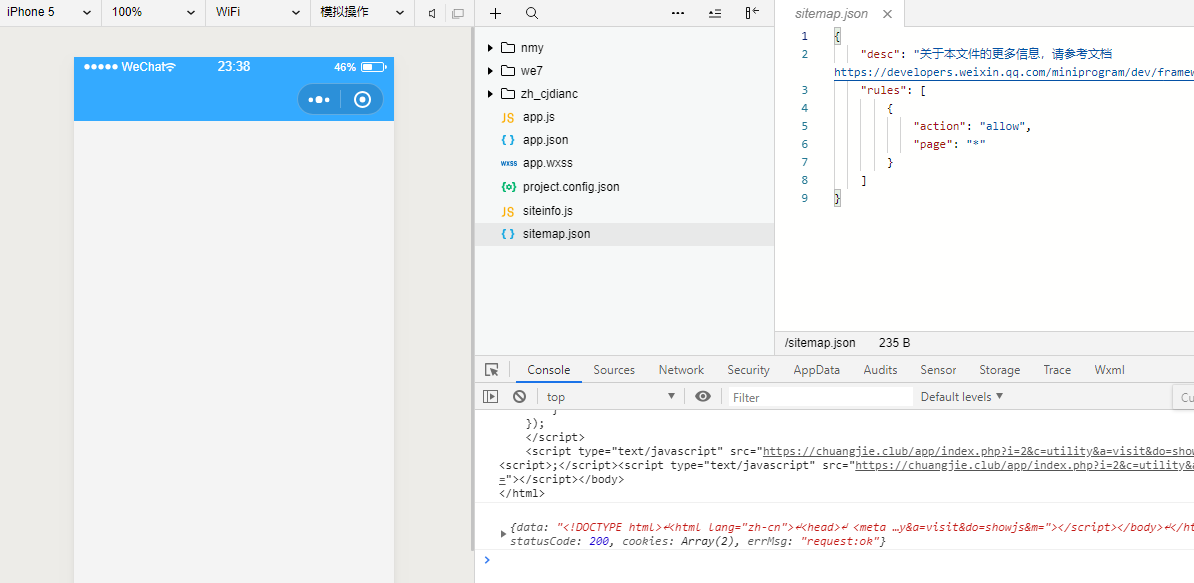The width and height of the screenshot is (1194, 583).
Task: Select the we7 folder row
Action: (624, 71)
